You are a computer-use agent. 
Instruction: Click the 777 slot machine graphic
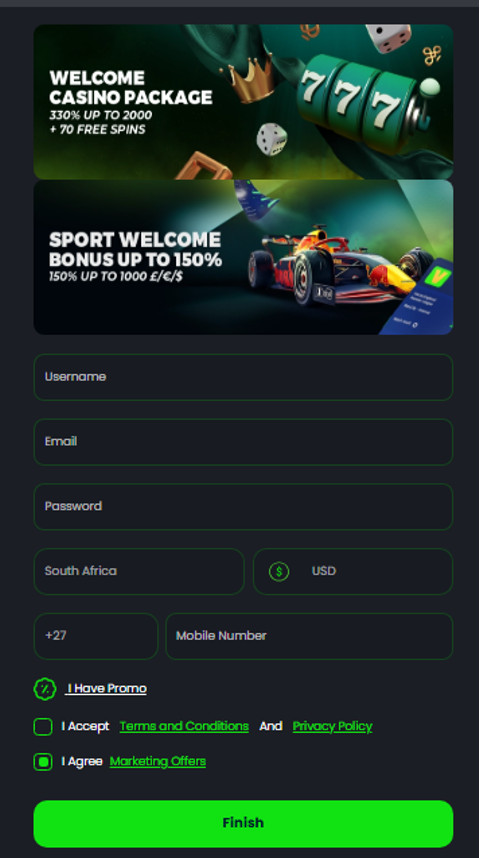[367, 104]
